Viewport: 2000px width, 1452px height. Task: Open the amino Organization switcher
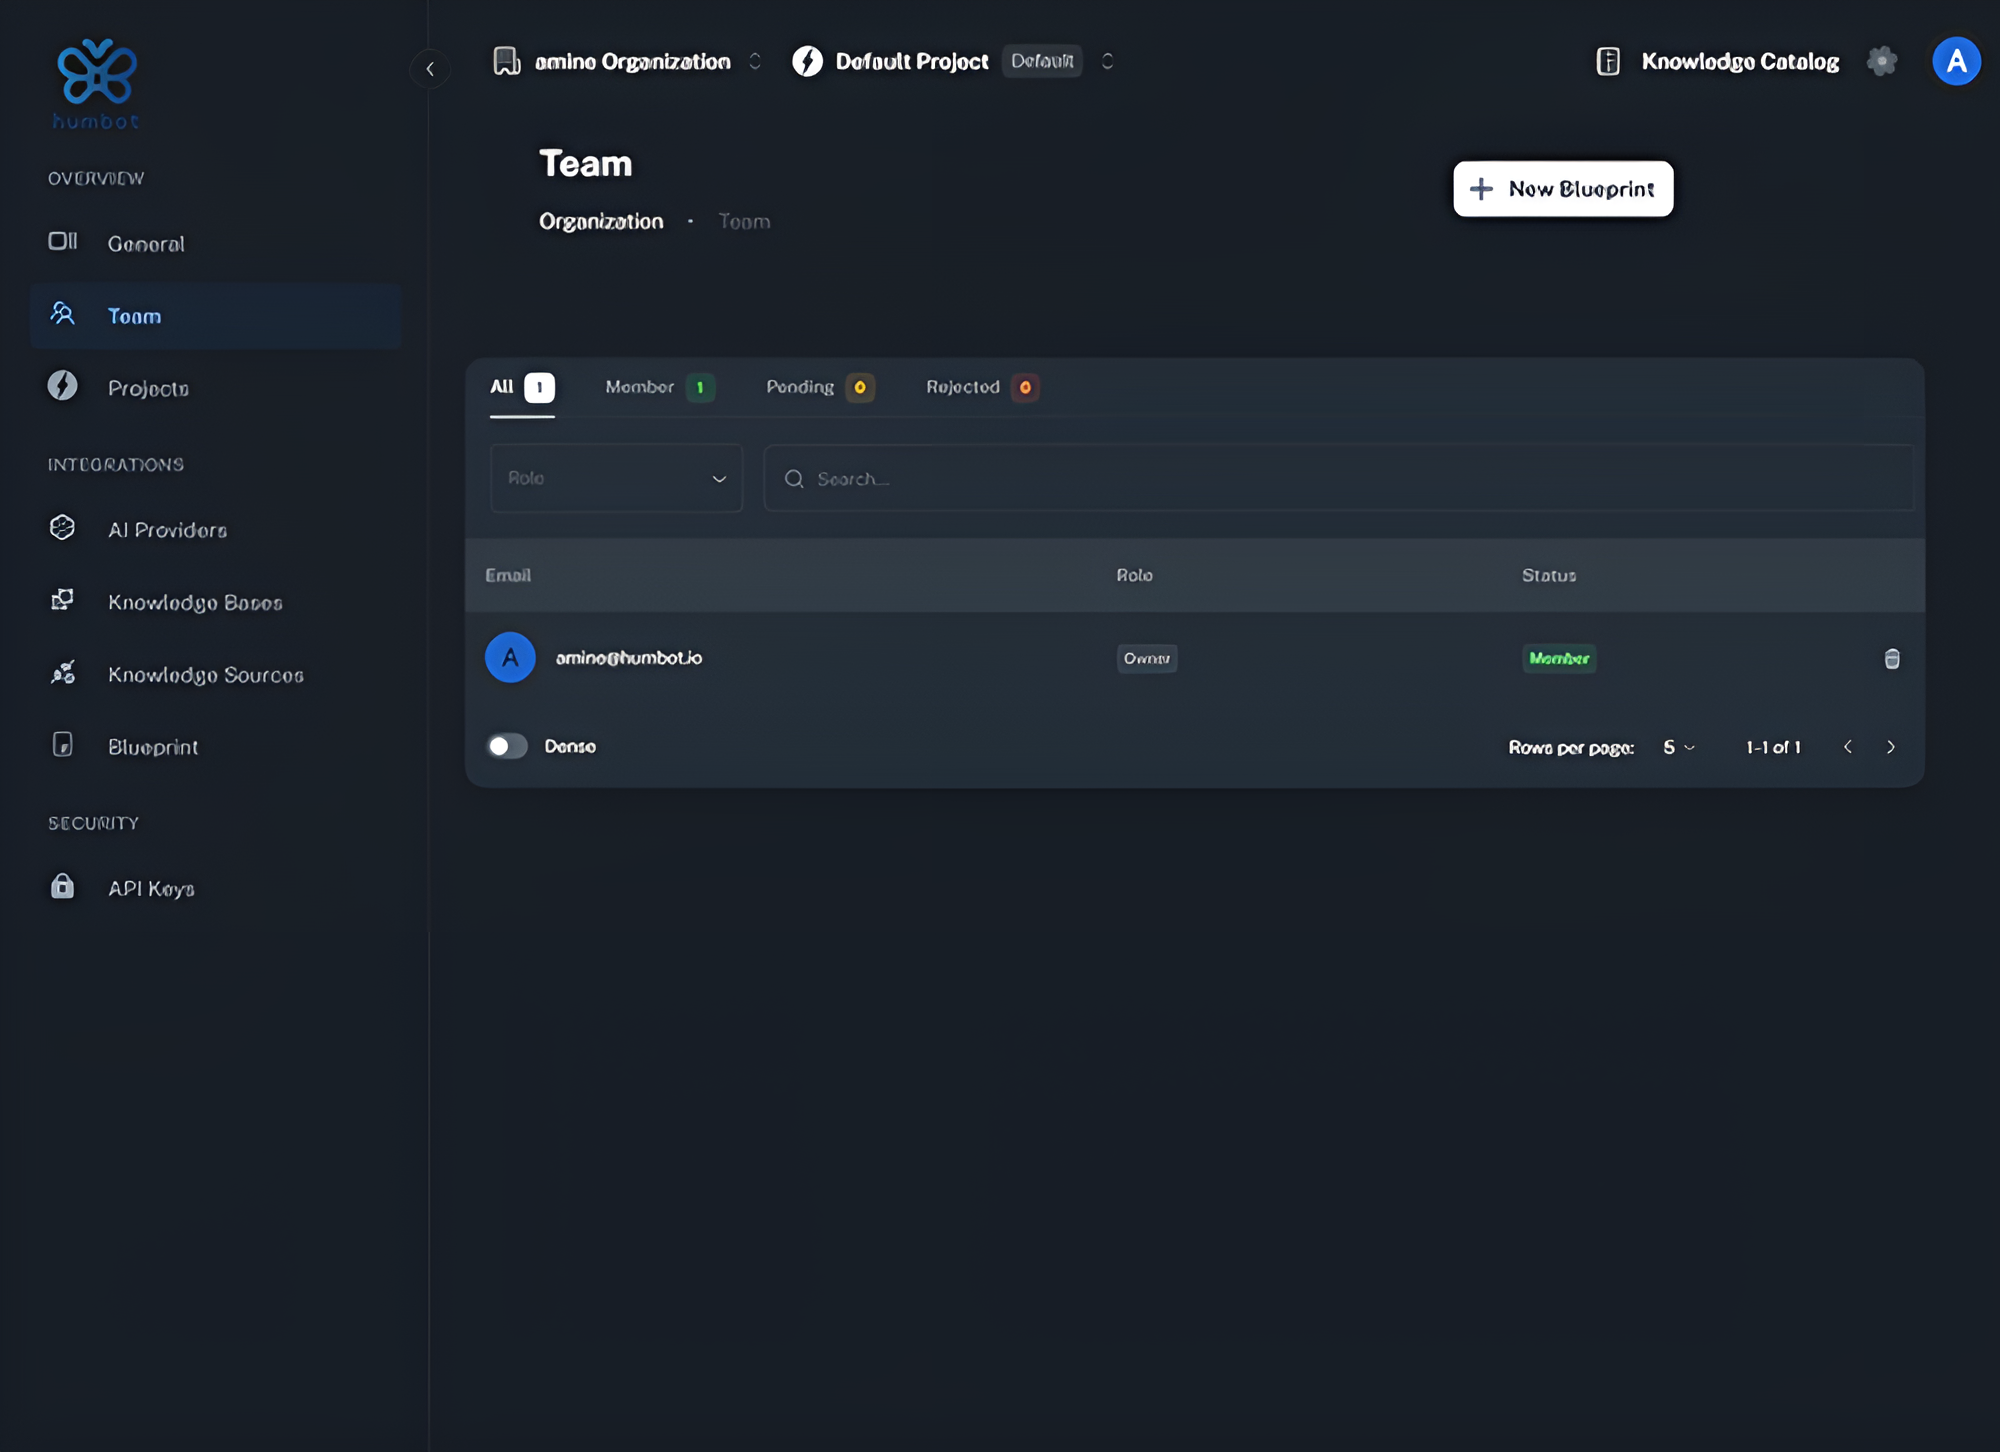(x=632, y=61)
